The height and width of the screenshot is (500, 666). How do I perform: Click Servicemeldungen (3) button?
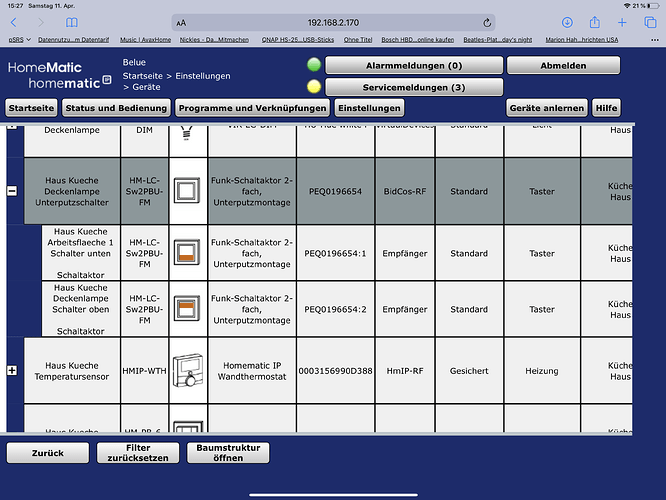(x=412, y=87)
